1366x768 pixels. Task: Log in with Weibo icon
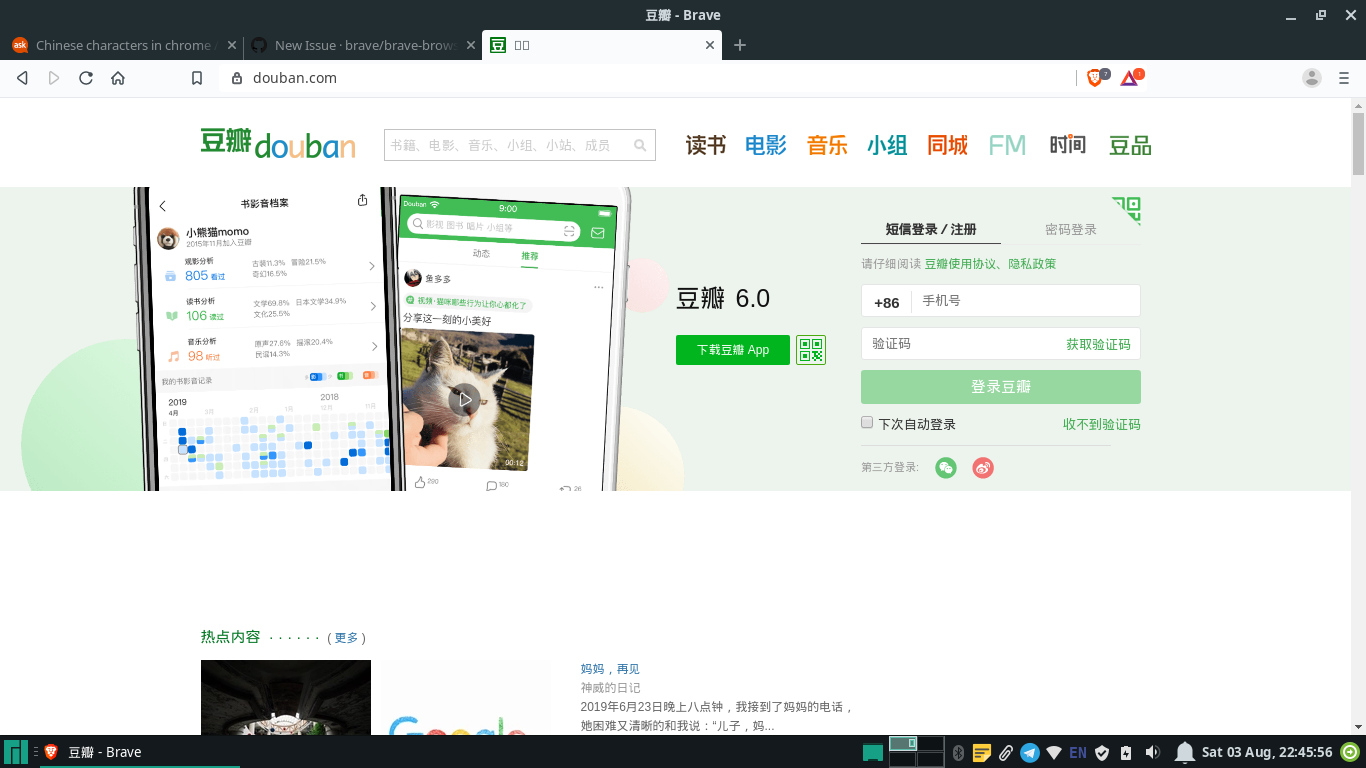click(983, 468)
